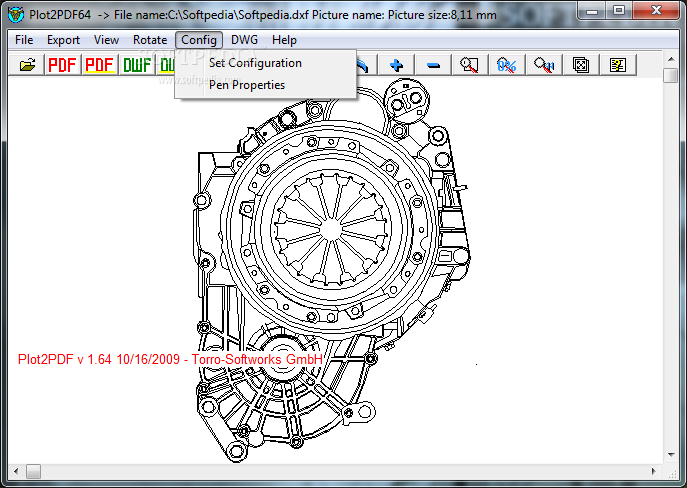Screen dimensions: 687x488
Task: Open the Help menu
Action: tap(284, 40)
